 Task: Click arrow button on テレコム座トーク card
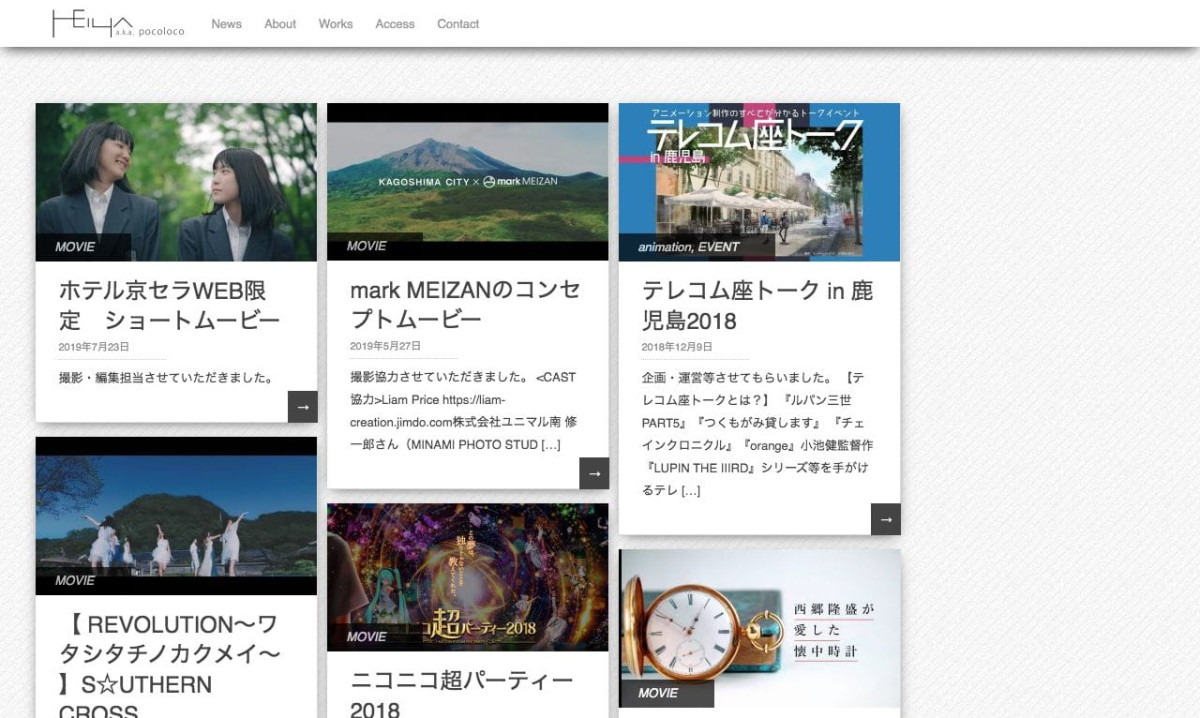tap(886, 519)
